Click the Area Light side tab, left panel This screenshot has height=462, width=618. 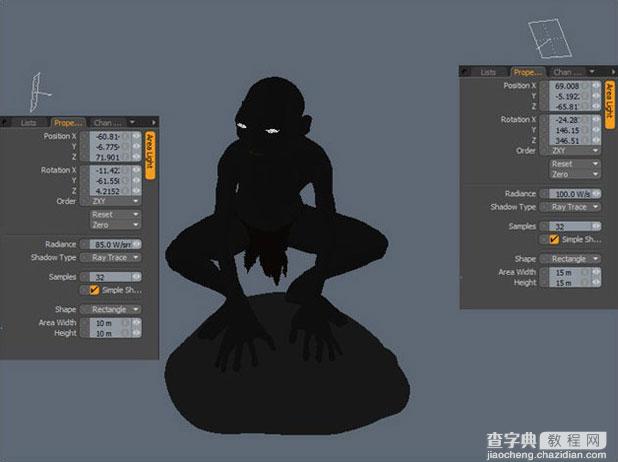point(150,155)
